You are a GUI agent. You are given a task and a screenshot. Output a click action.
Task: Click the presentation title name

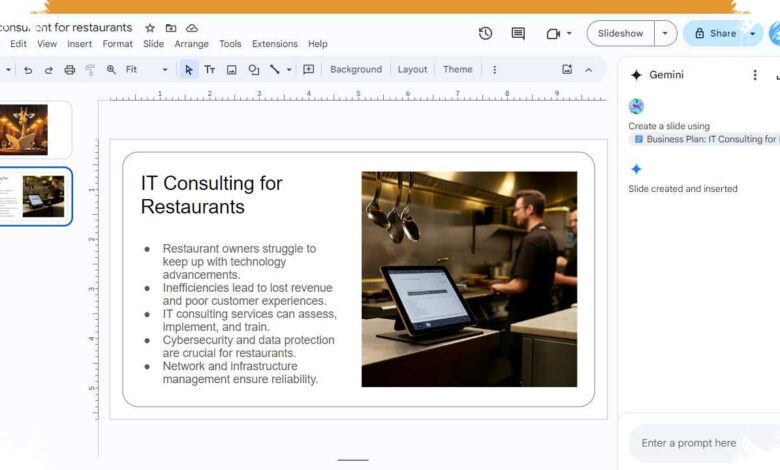(x=66, y=28)
